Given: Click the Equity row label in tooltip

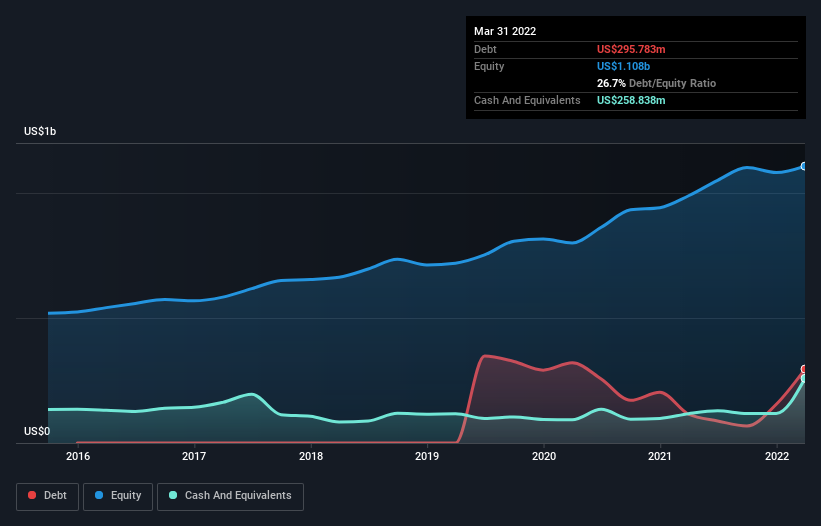Looking at the screenshot, I should (489, 66).
